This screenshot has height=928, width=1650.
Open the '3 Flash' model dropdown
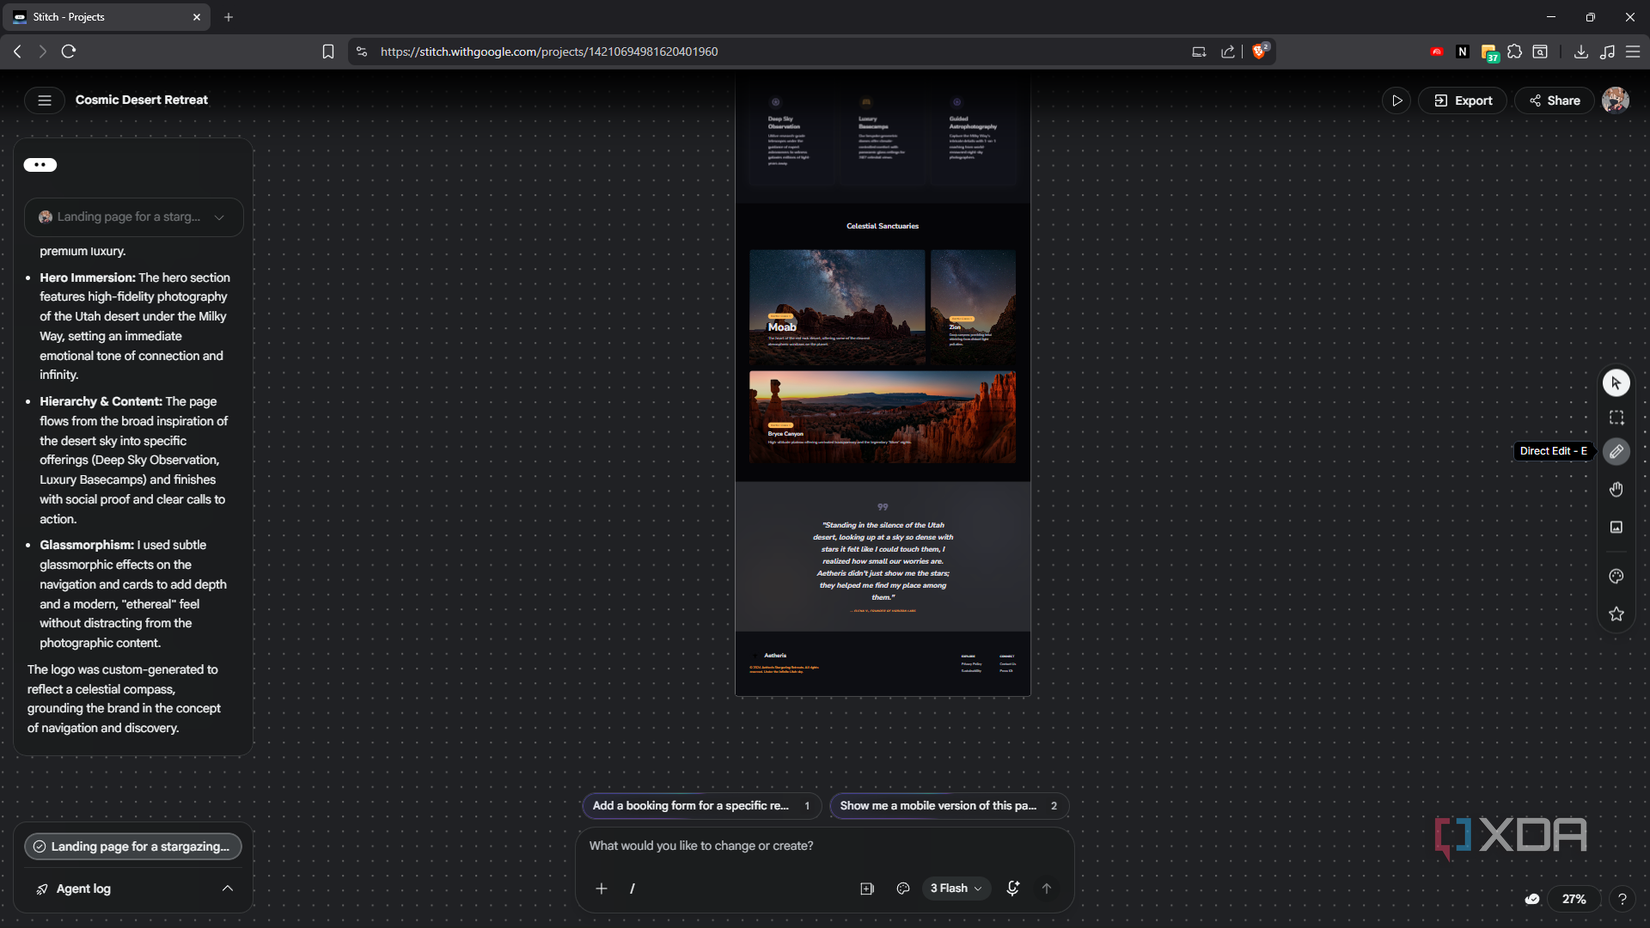pos(956,888)
